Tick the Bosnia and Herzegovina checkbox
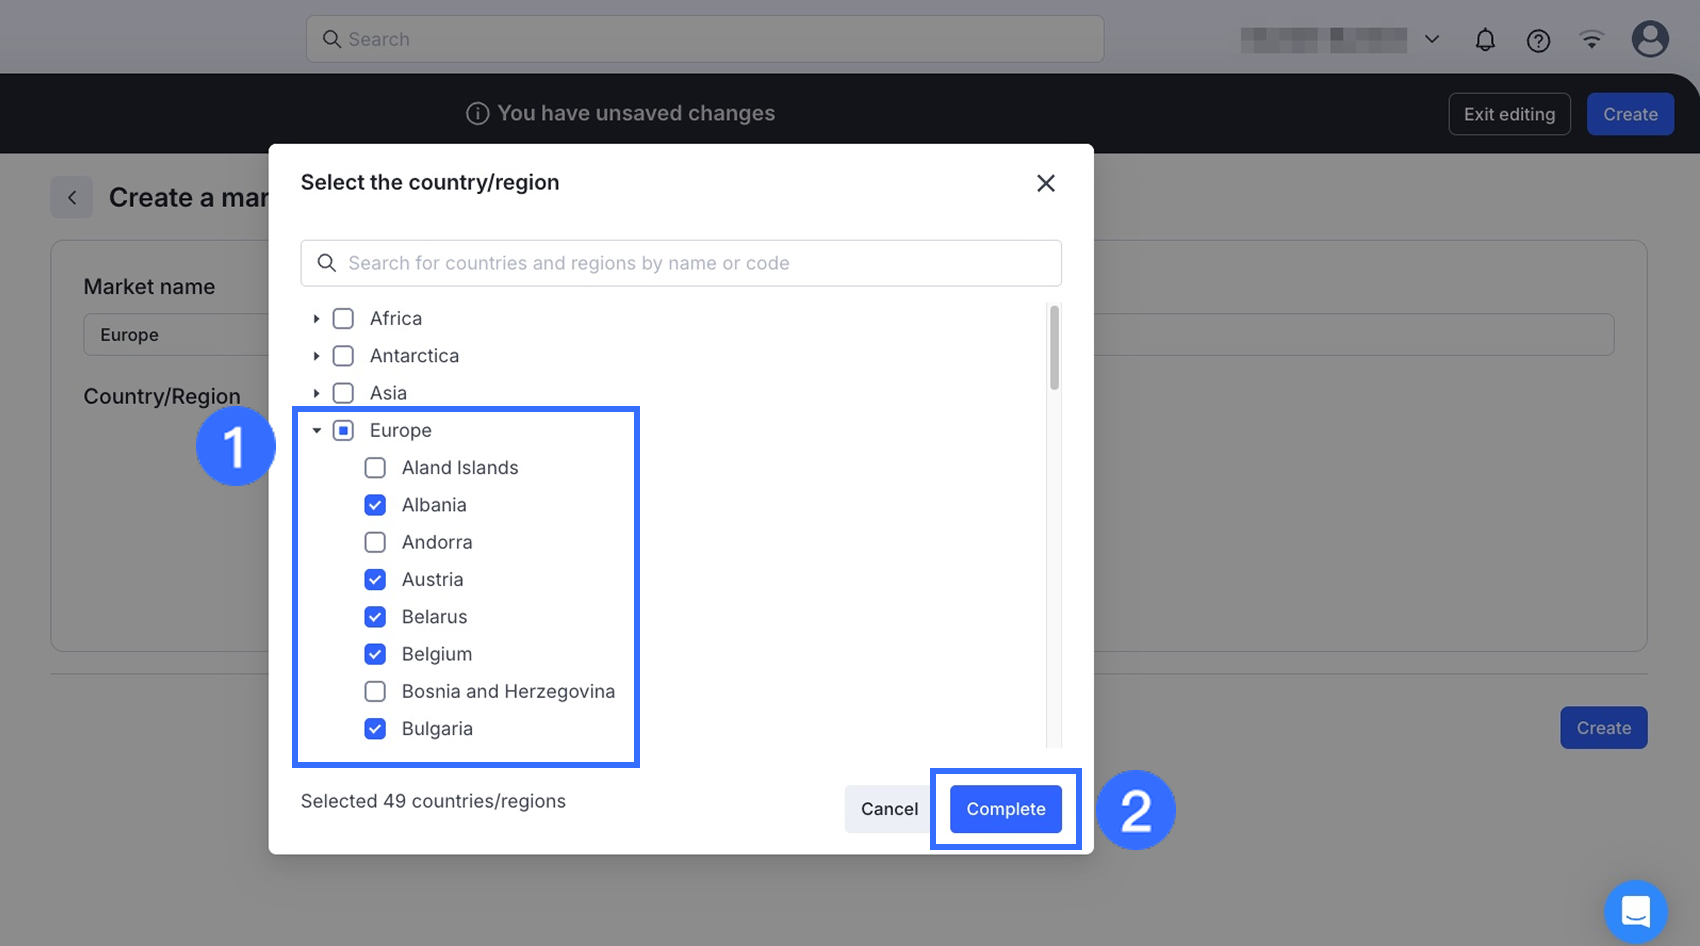 click(x=375, y=692)
